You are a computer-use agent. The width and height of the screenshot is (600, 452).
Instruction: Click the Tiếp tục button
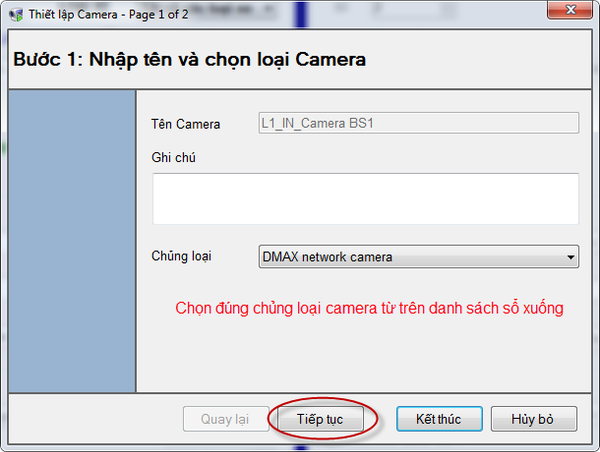pyautogui.click(x=320, y=419)
